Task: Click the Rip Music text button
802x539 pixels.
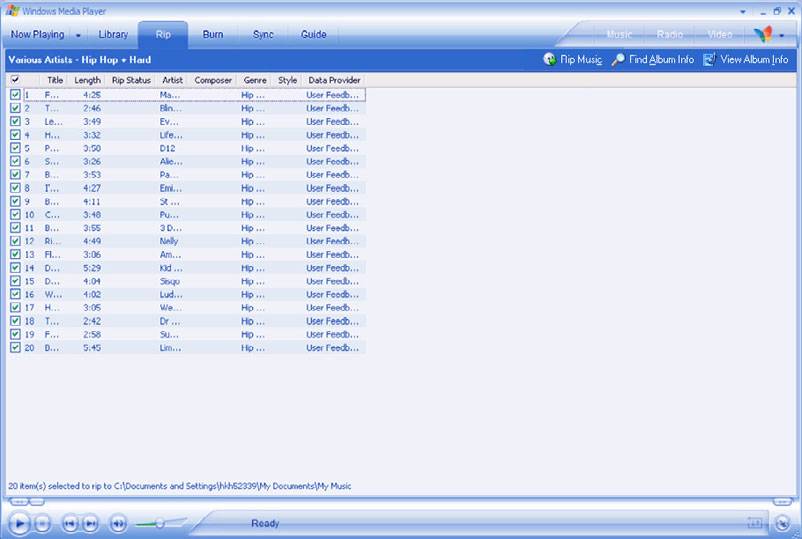Action: [581, 59]
